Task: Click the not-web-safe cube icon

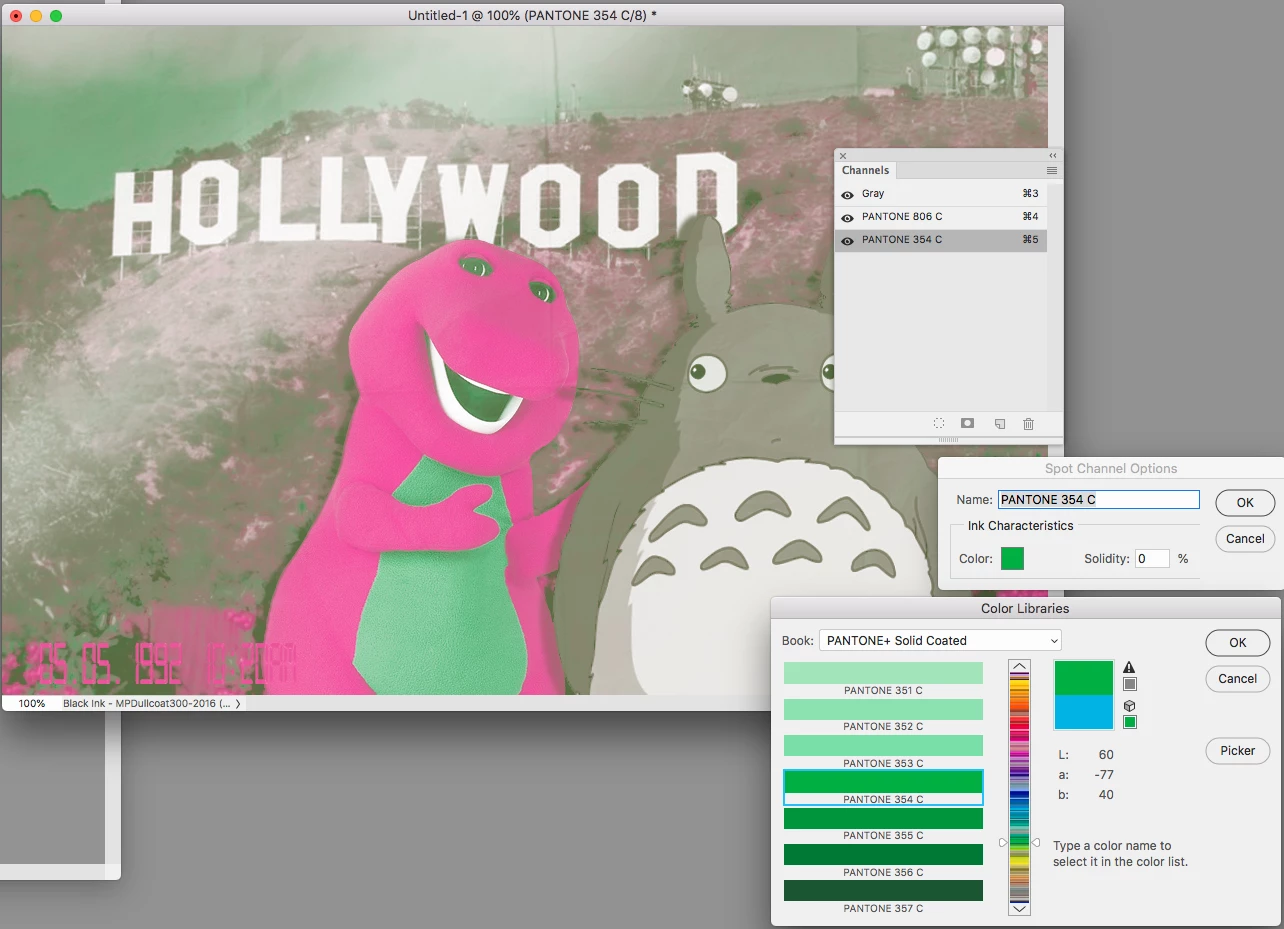Action: pyautogui.click(x=1130, y=705)
